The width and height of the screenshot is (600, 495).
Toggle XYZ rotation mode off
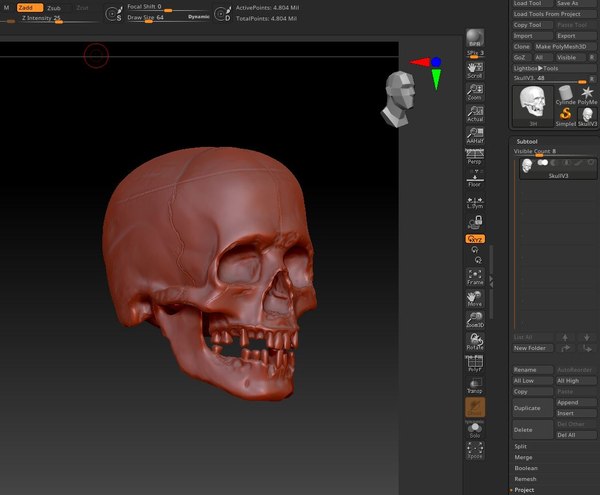pos(475,239)
